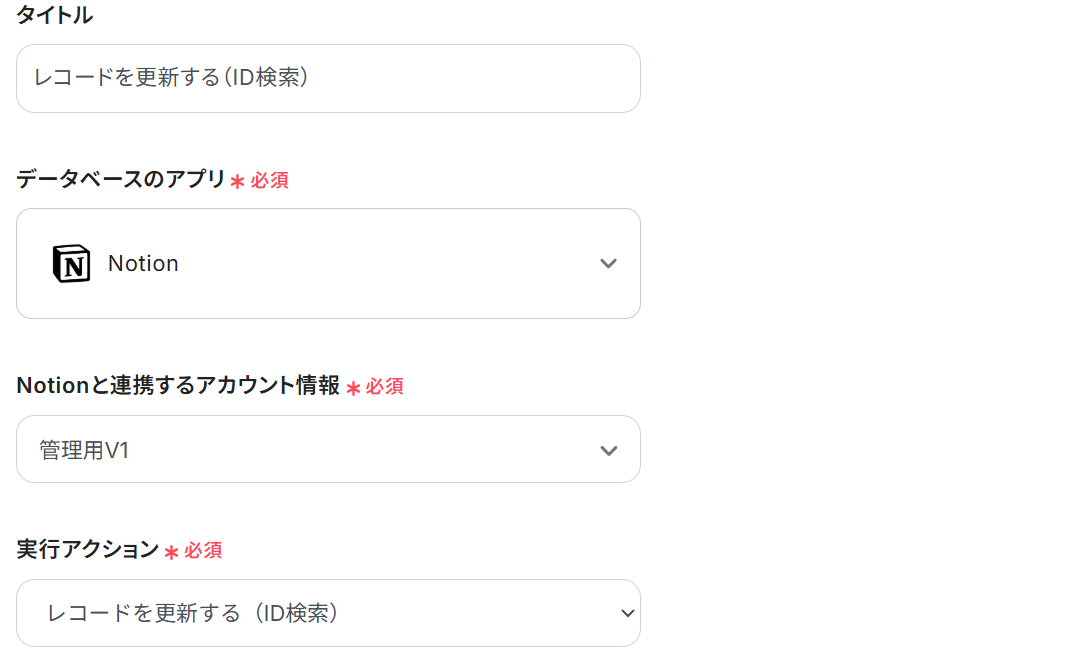Click the データベースのアプリ label
Viewport: 1085px width, 654px height.
coord(121,180)
